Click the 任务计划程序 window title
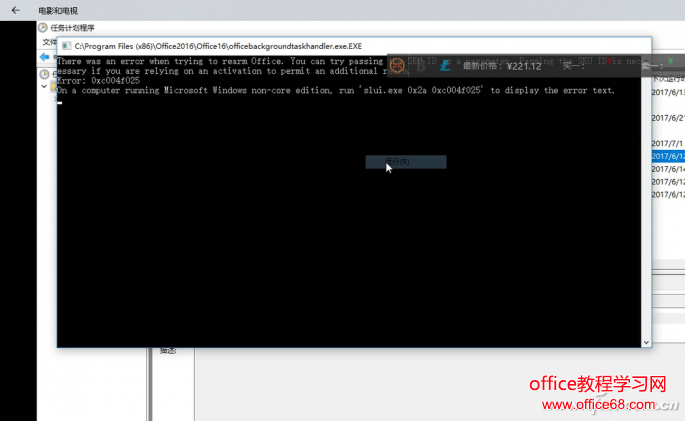The width and height of the screenshot is (685, 421). pos(73,28)
